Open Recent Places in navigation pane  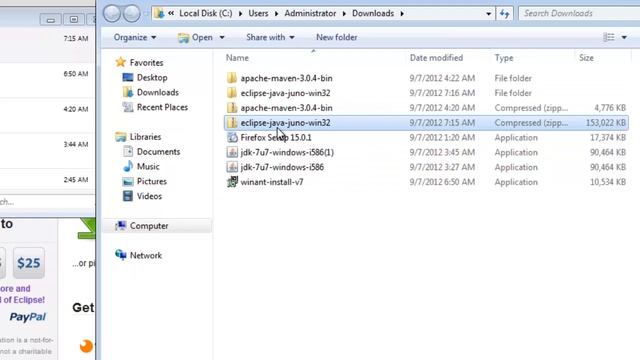click(x=162, y=107)
